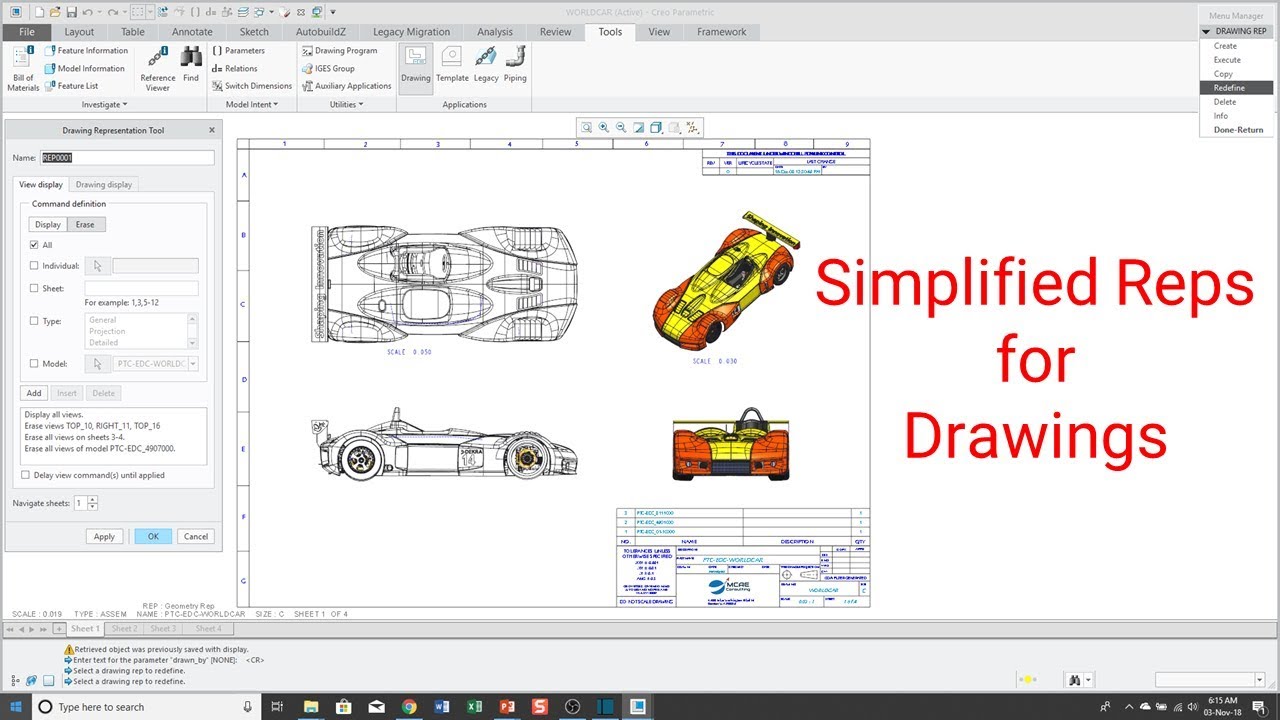Switch to the Sheet 2 tab

pos(124,629)
